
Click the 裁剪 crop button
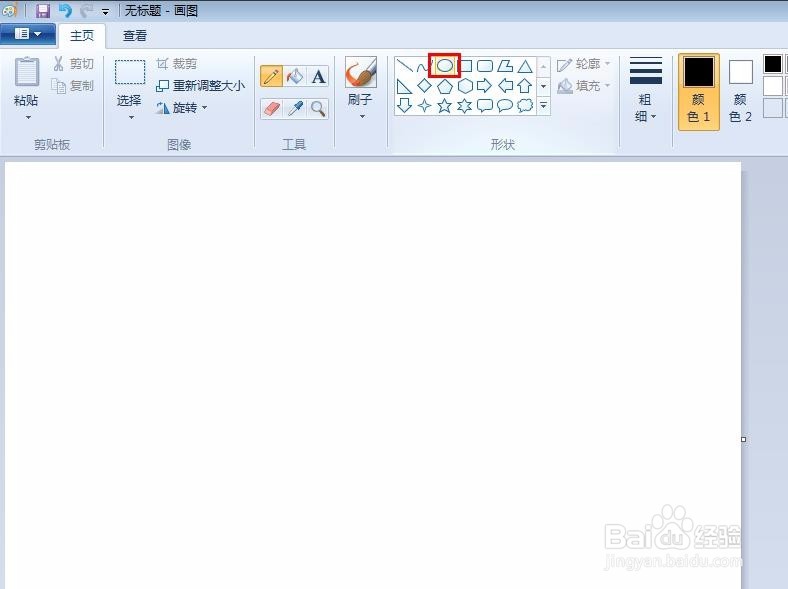click(176, 64)
